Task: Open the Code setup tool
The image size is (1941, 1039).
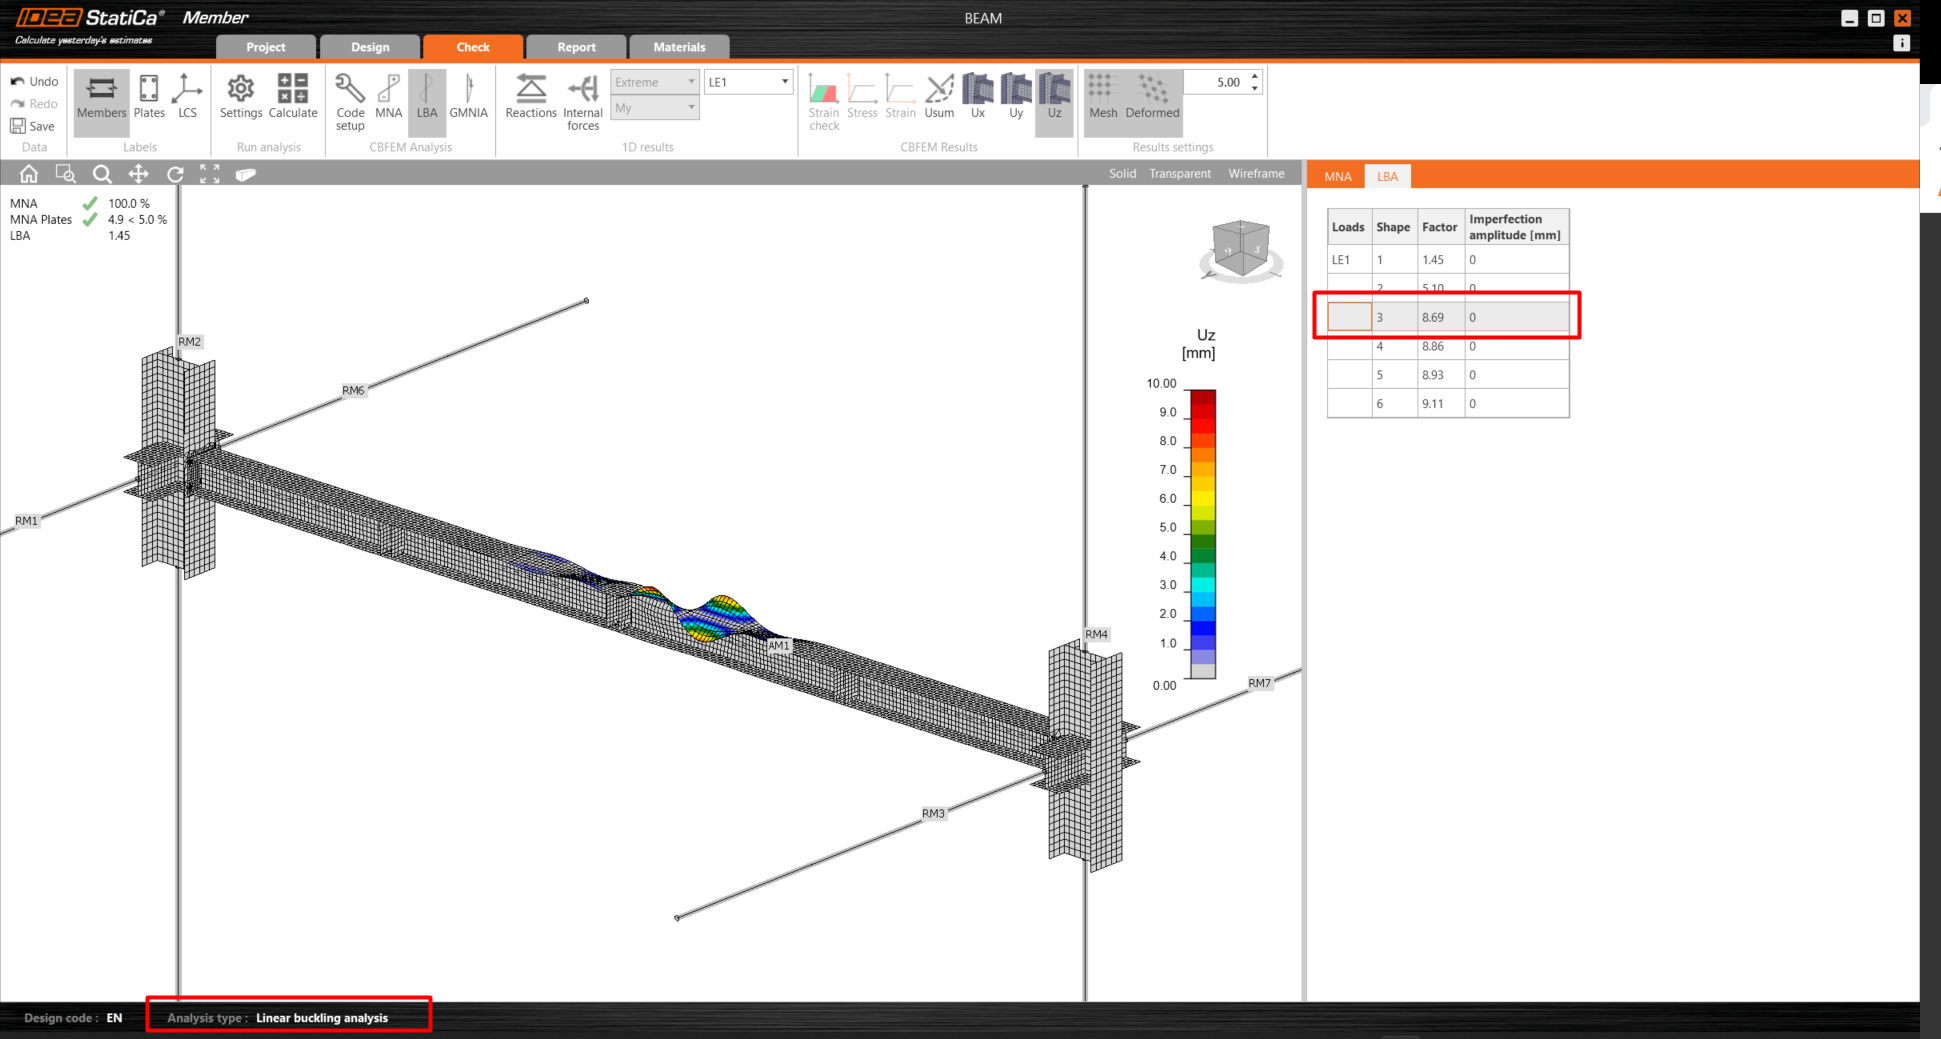Action: click(x=350, y=101)
